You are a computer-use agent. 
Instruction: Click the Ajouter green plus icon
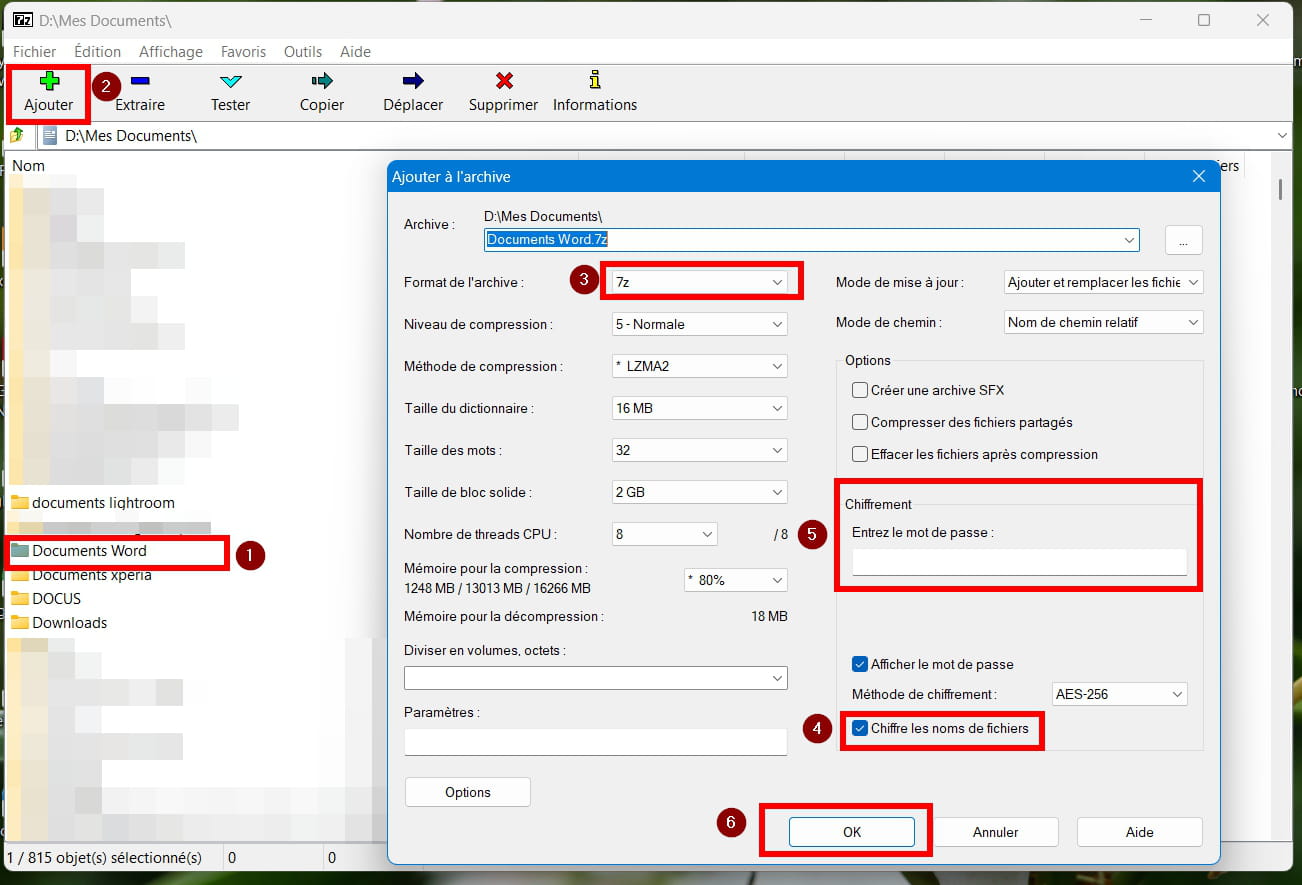click(48, 81)
